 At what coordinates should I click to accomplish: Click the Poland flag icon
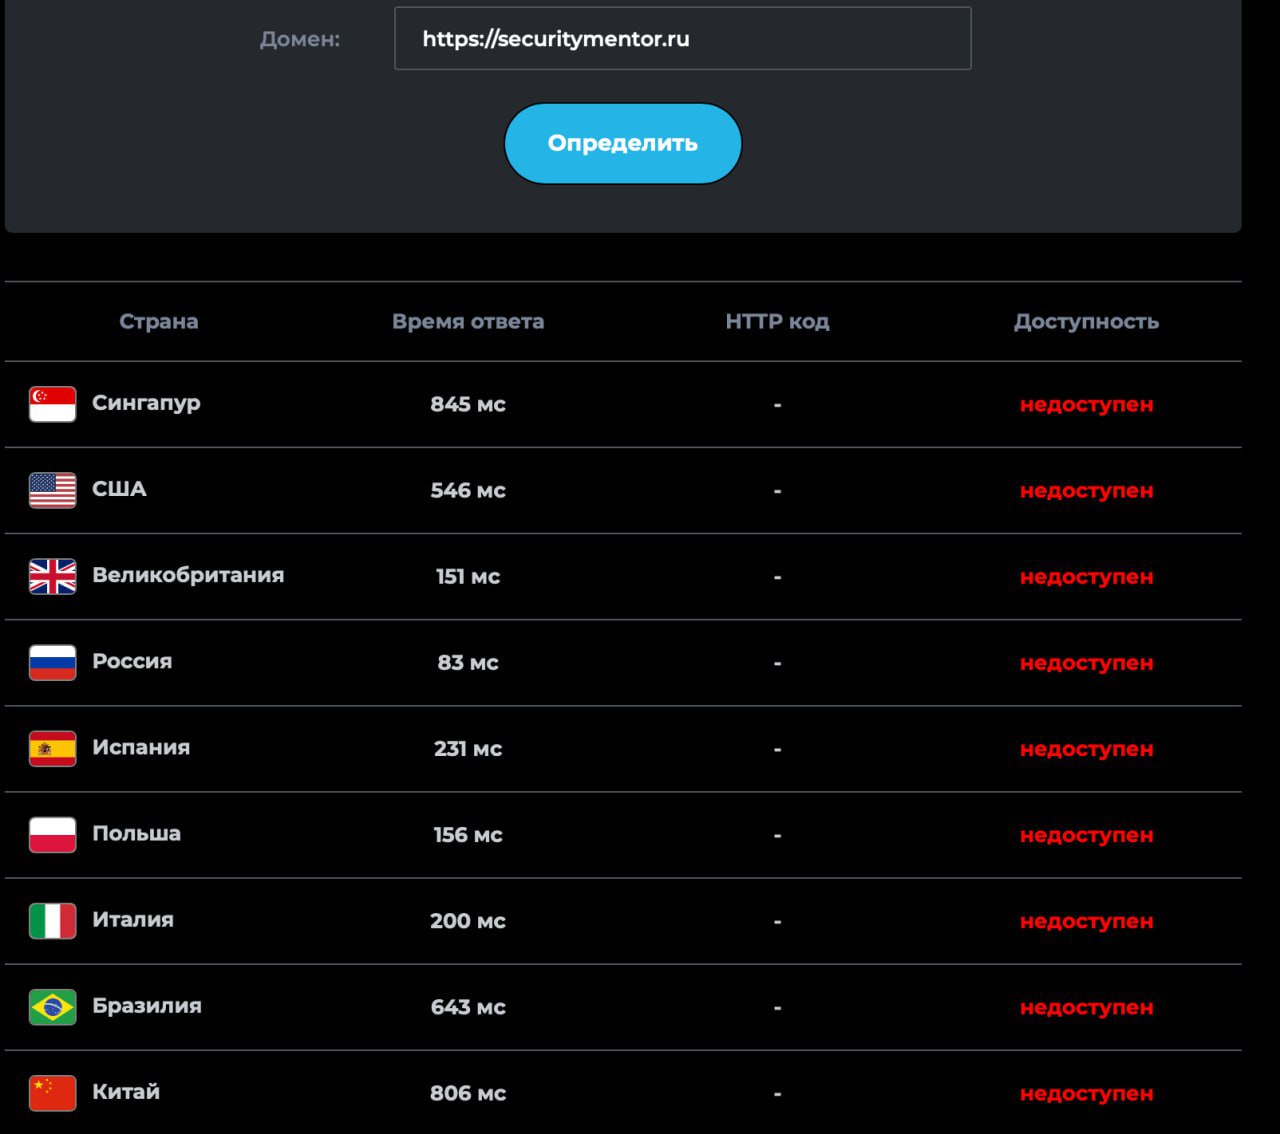pos(53,834)
